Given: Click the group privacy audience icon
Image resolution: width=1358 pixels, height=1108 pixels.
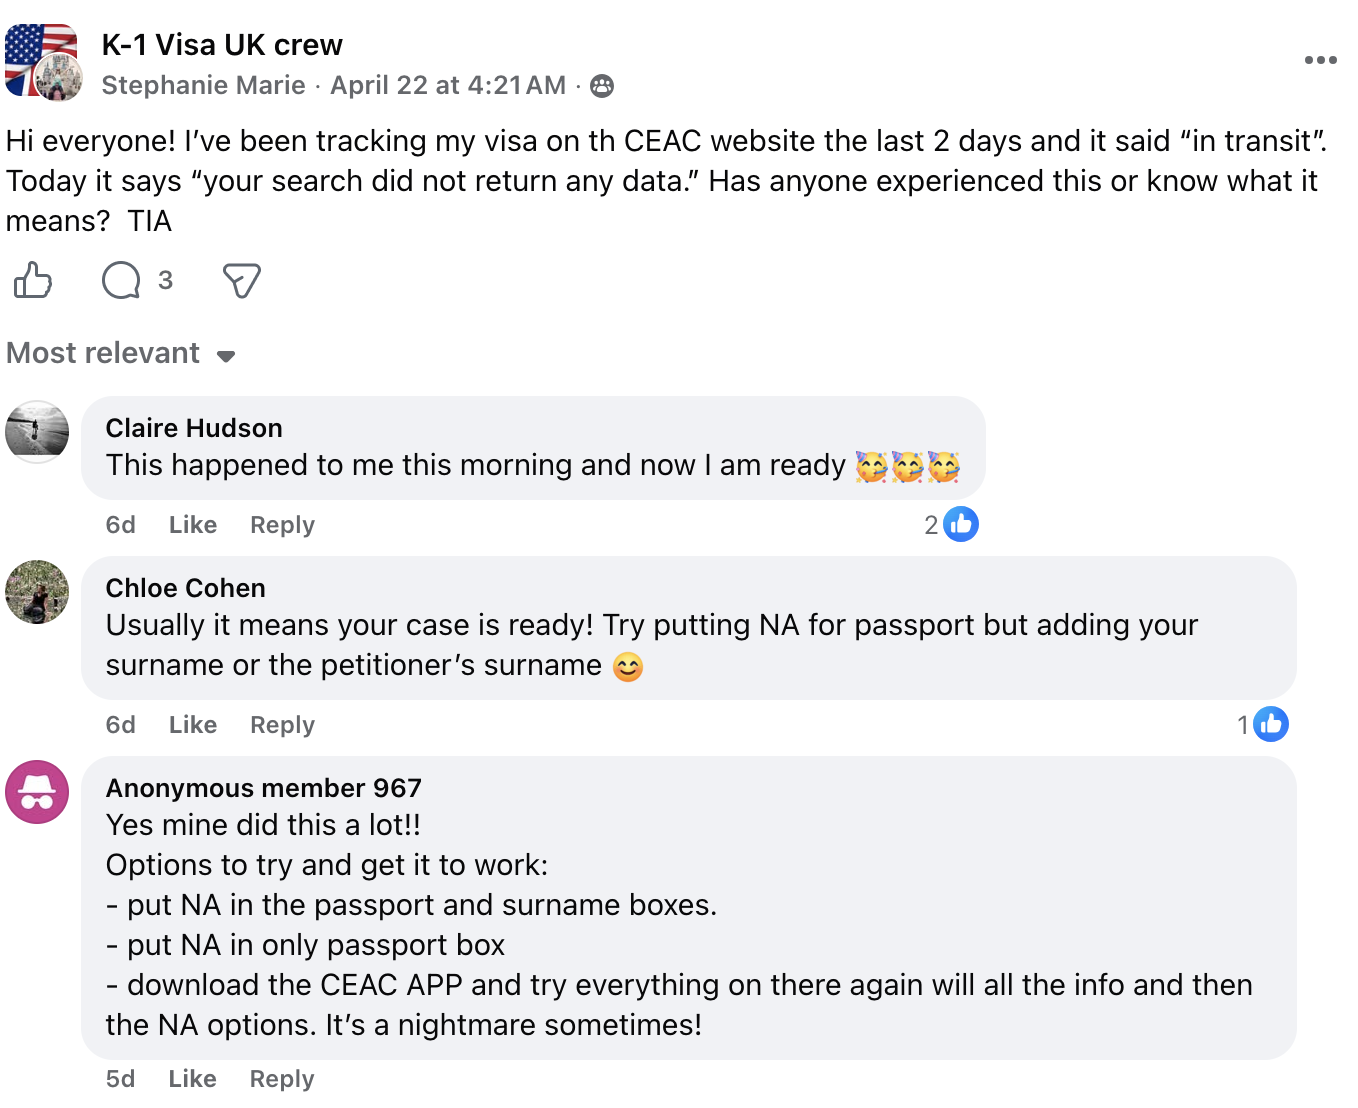Looking at the screenshot, I should pos(602,86).
